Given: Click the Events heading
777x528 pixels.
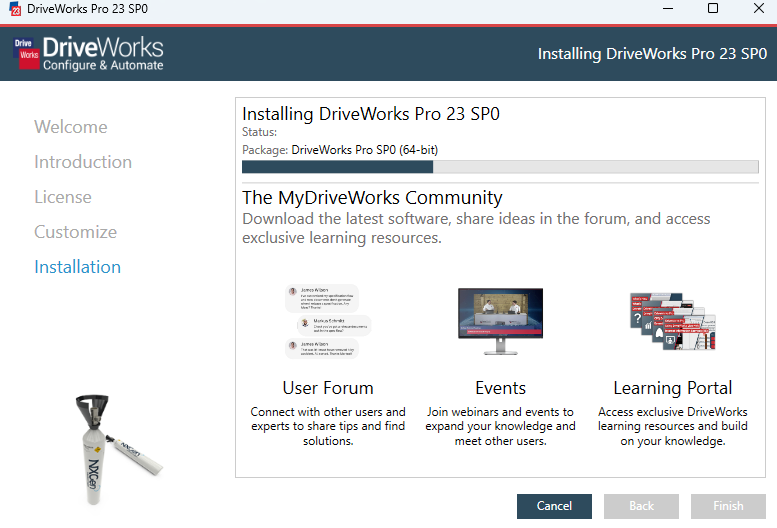Looking at the screenshot, I should 500,388.
